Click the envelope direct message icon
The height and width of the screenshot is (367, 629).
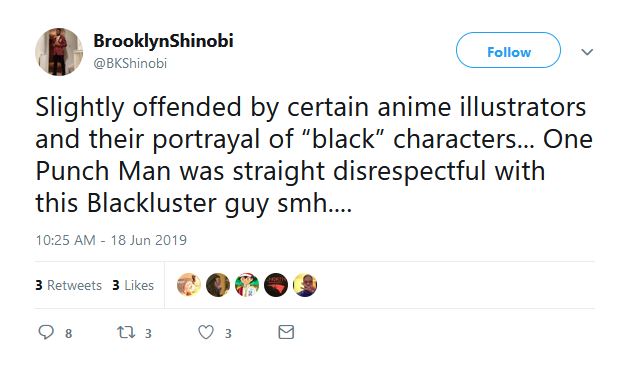coord(286,332)
